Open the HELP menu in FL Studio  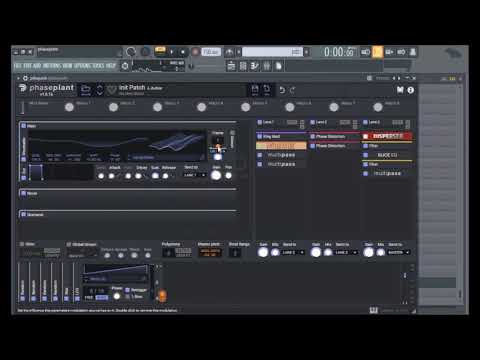click(x=111, y=66)
